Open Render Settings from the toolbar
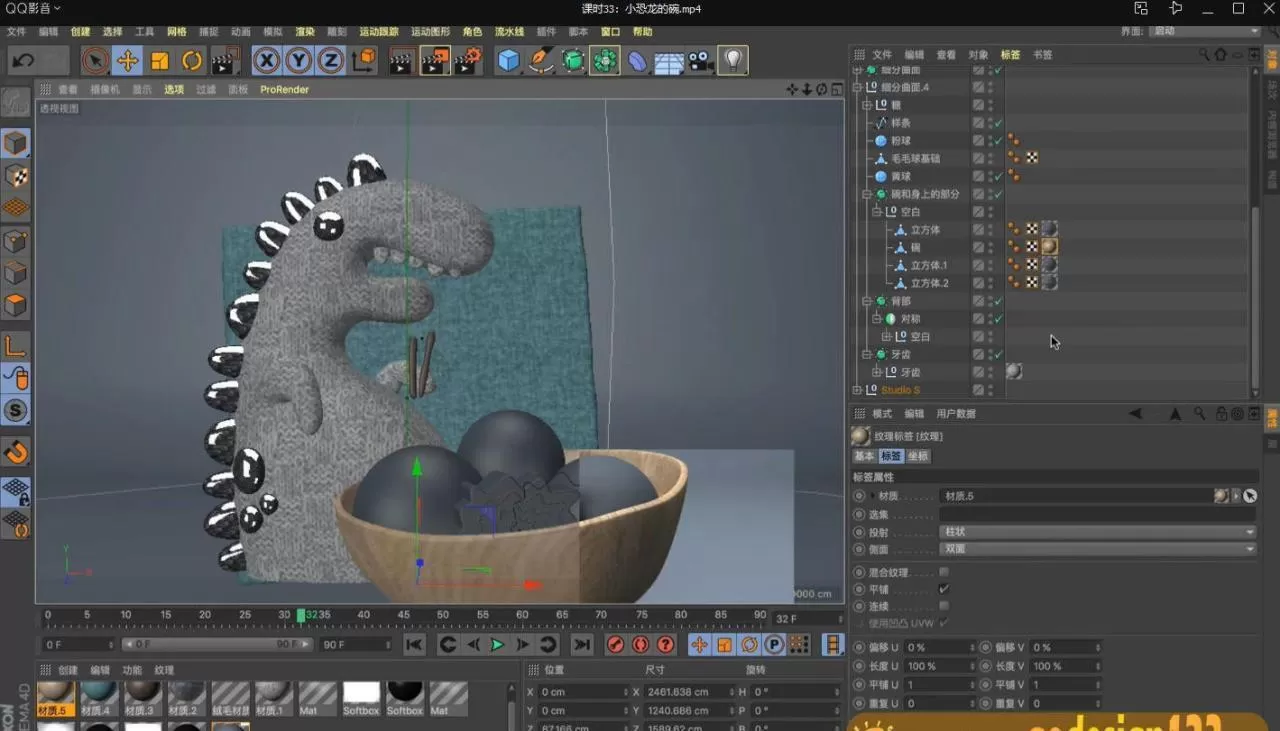 (x=467, y=61)
